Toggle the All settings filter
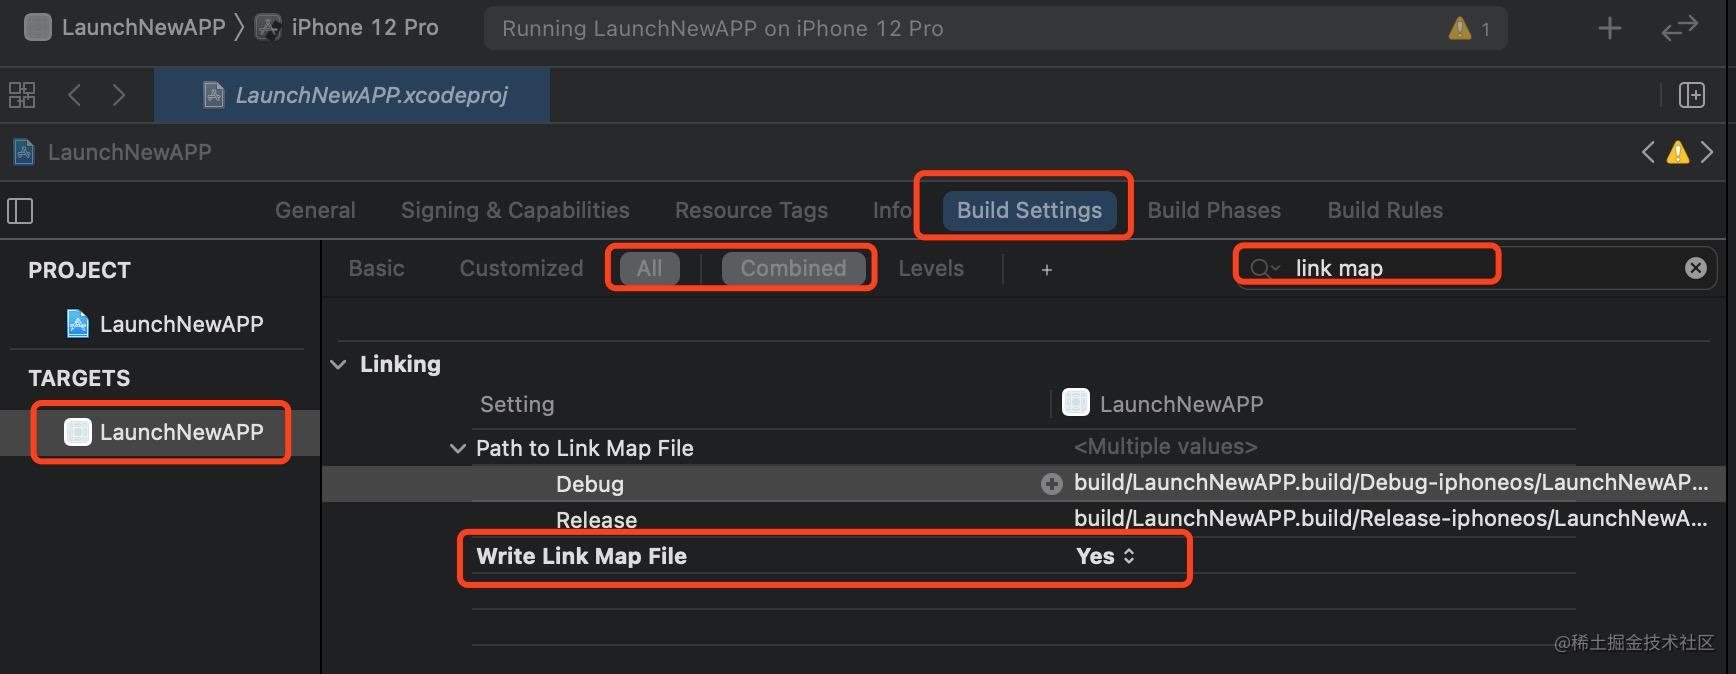 650,268
